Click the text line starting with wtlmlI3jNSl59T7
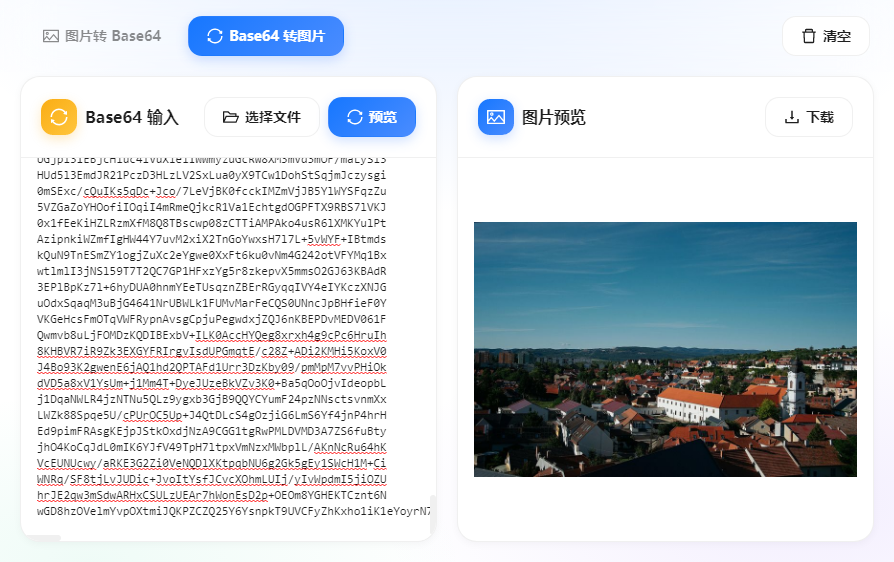894x562 pixels. coord(212,271)
